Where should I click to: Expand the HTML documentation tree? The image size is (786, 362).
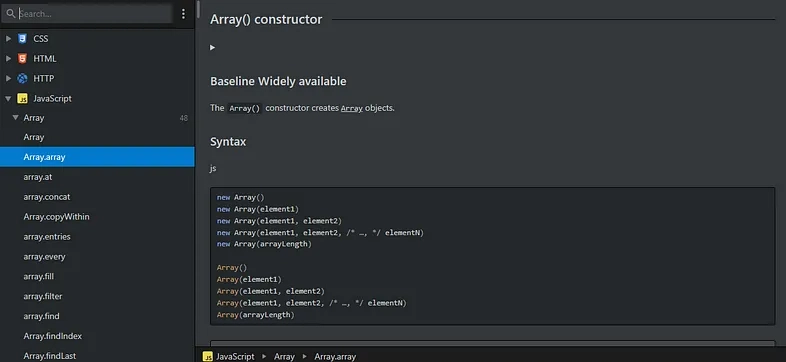pyautogui.click(x=9, y=59)
